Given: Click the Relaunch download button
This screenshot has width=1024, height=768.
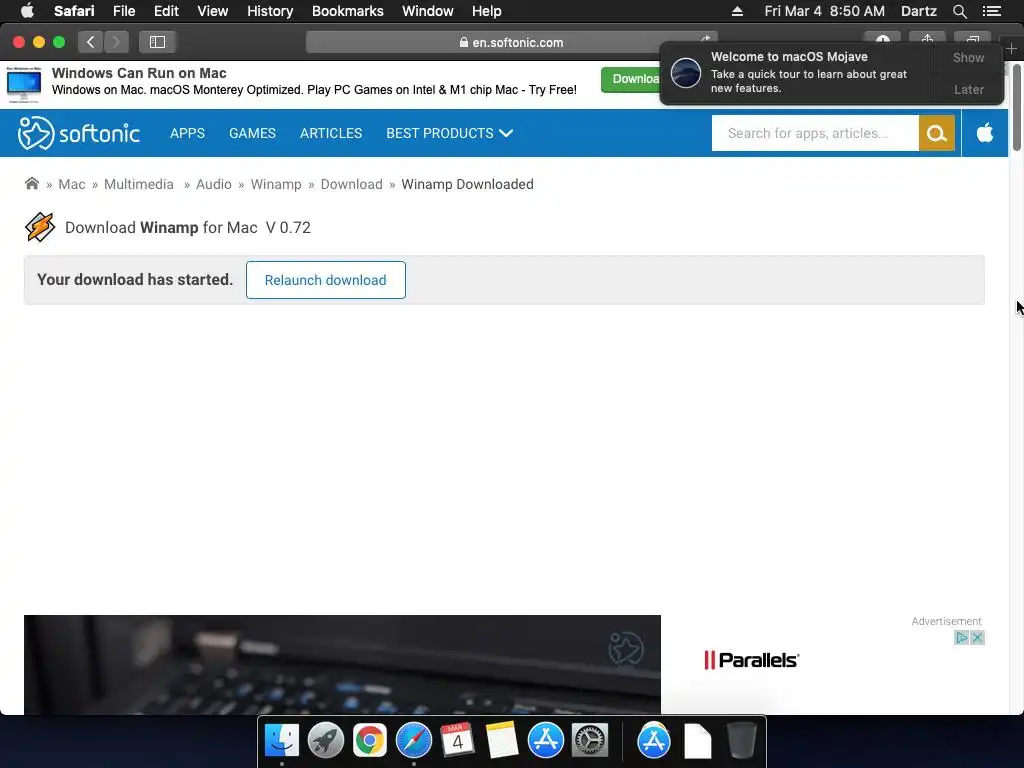Looking at the screenshot, I should (326, 280).
